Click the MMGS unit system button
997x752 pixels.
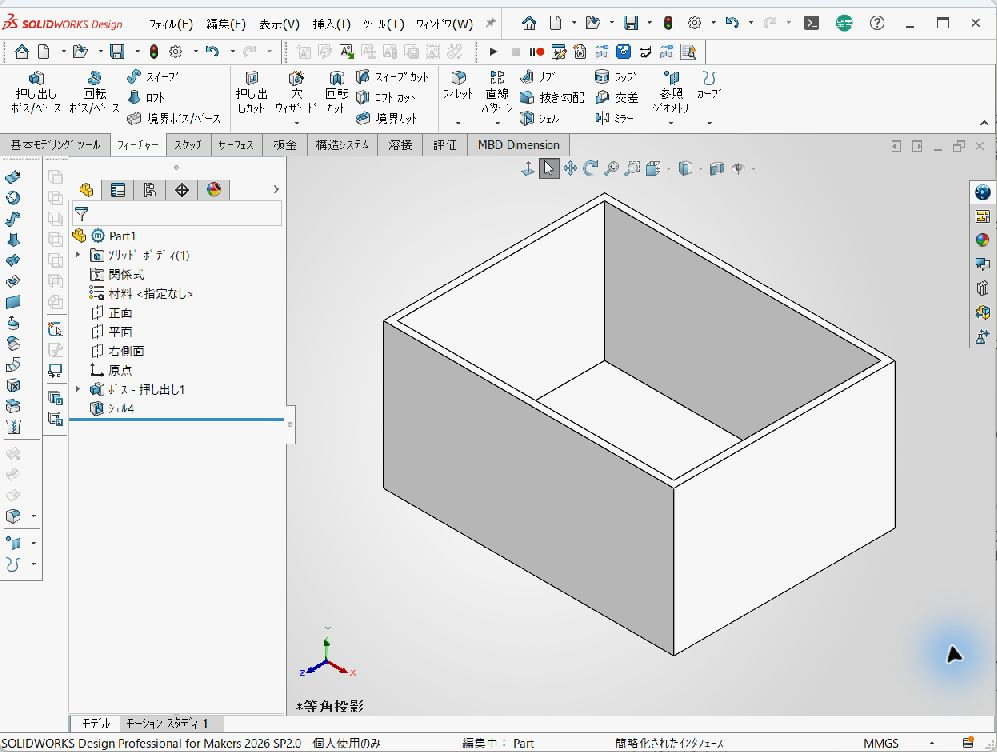point(881,743)
